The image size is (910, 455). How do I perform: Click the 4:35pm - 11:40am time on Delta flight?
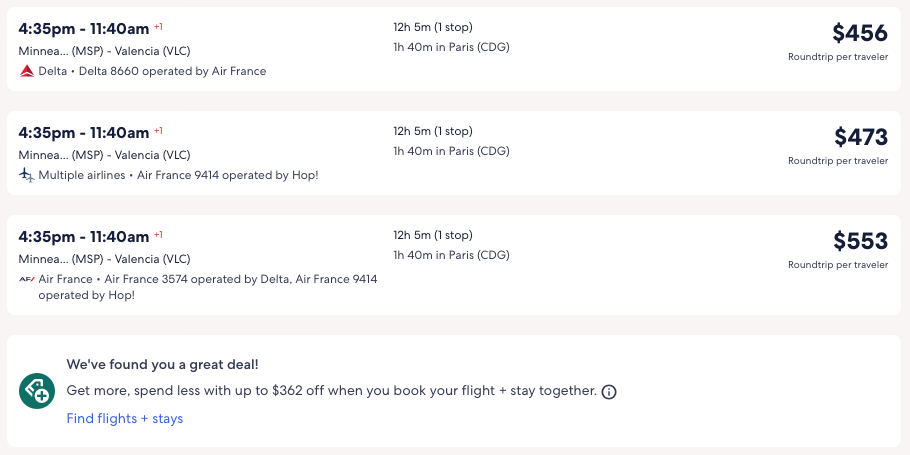click(84, 28)
